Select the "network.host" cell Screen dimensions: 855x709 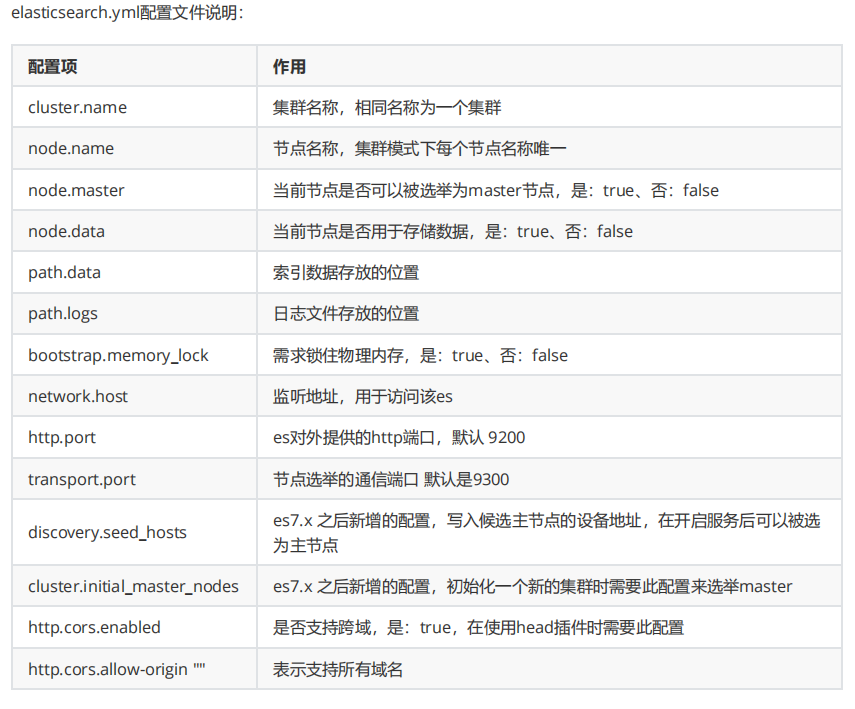click(134, 396)
